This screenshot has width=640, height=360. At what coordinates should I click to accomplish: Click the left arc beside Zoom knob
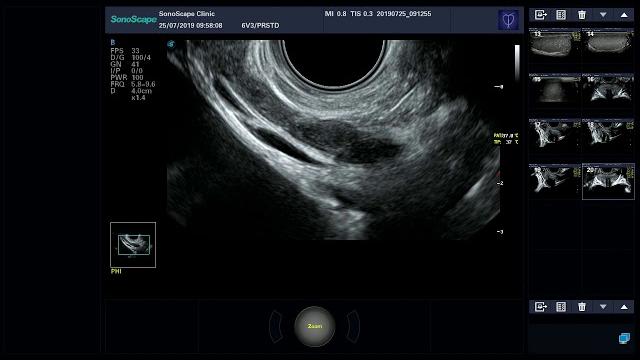pyautogui.click(x=276, y=326)
